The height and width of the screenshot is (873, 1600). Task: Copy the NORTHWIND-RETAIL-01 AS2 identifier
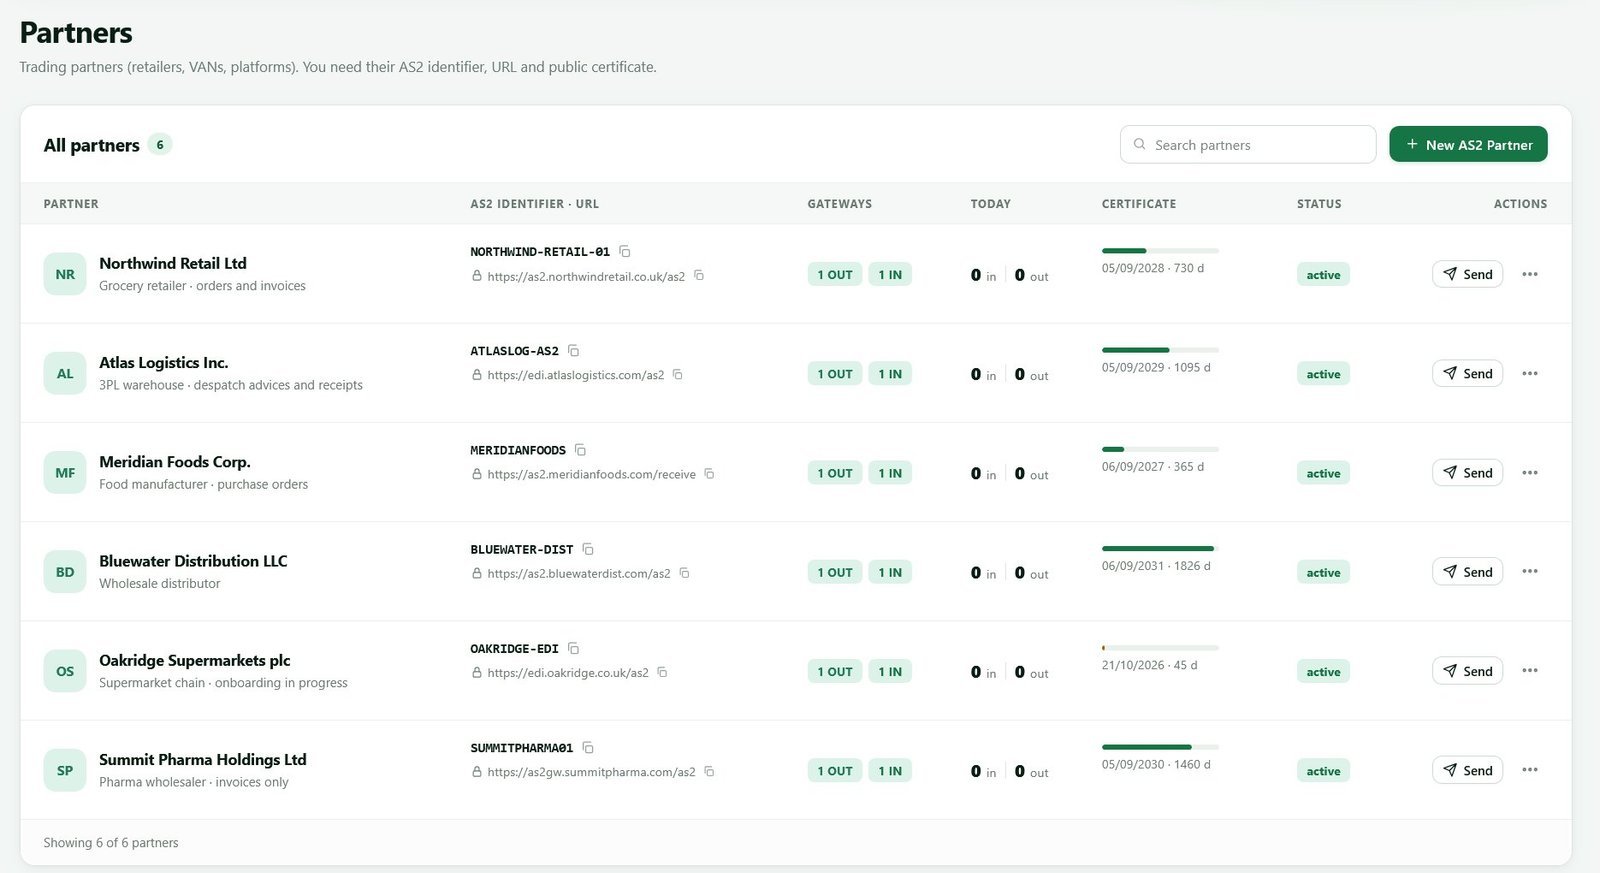click(x=625, y=251)
